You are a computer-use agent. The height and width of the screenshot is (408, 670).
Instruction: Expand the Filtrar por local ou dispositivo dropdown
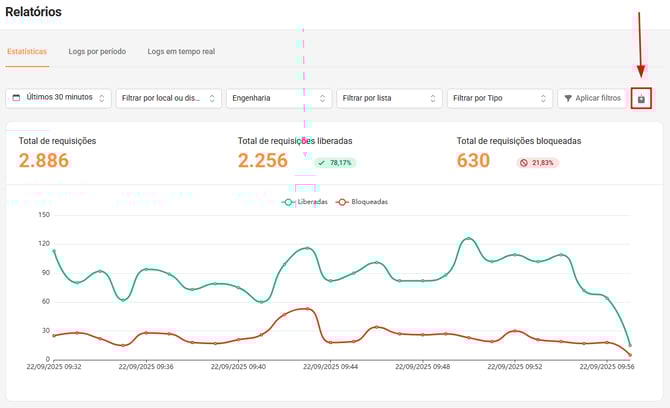[x=168, y=98]
